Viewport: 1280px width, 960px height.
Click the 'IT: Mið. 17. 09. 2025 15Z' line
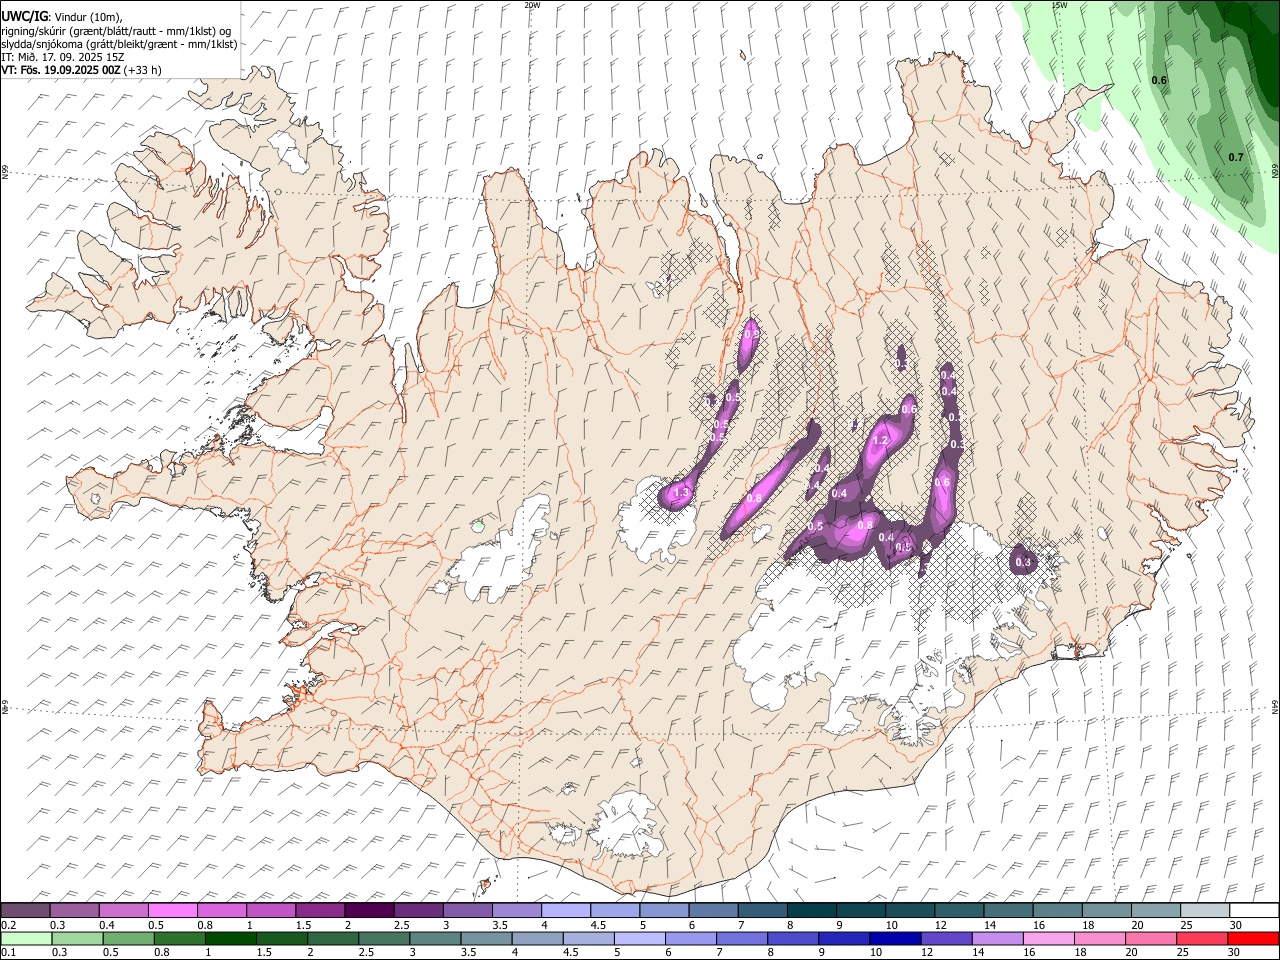[x=62, y=57]
